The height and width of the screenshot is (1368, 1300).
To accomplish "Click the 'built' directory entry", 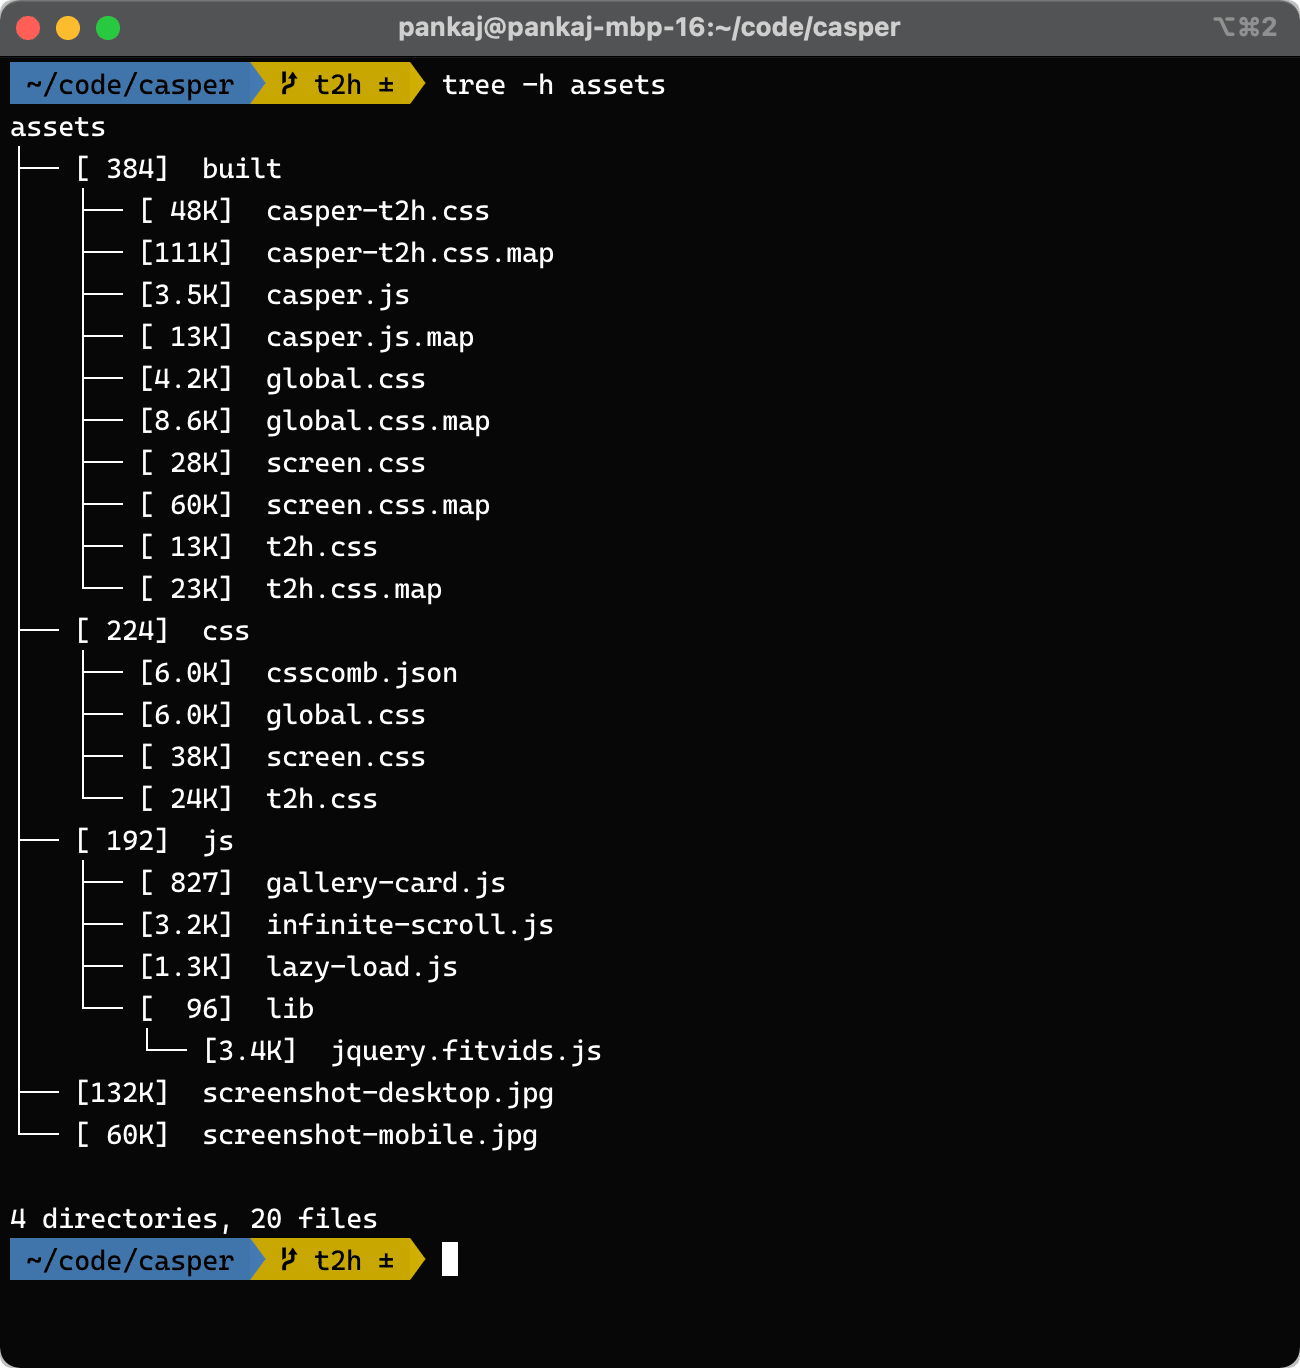I will pos(242,169).
